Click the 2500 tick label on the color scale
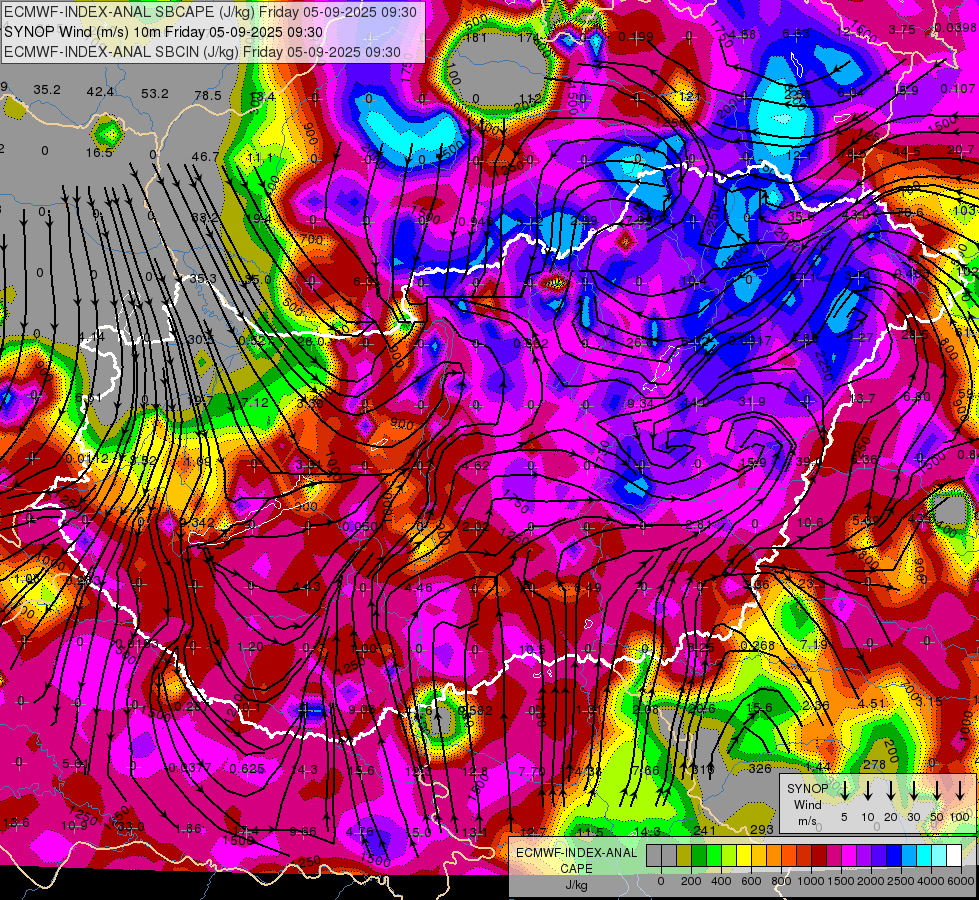This screenshot has width=979, height=900. click(x=901, y=881)
